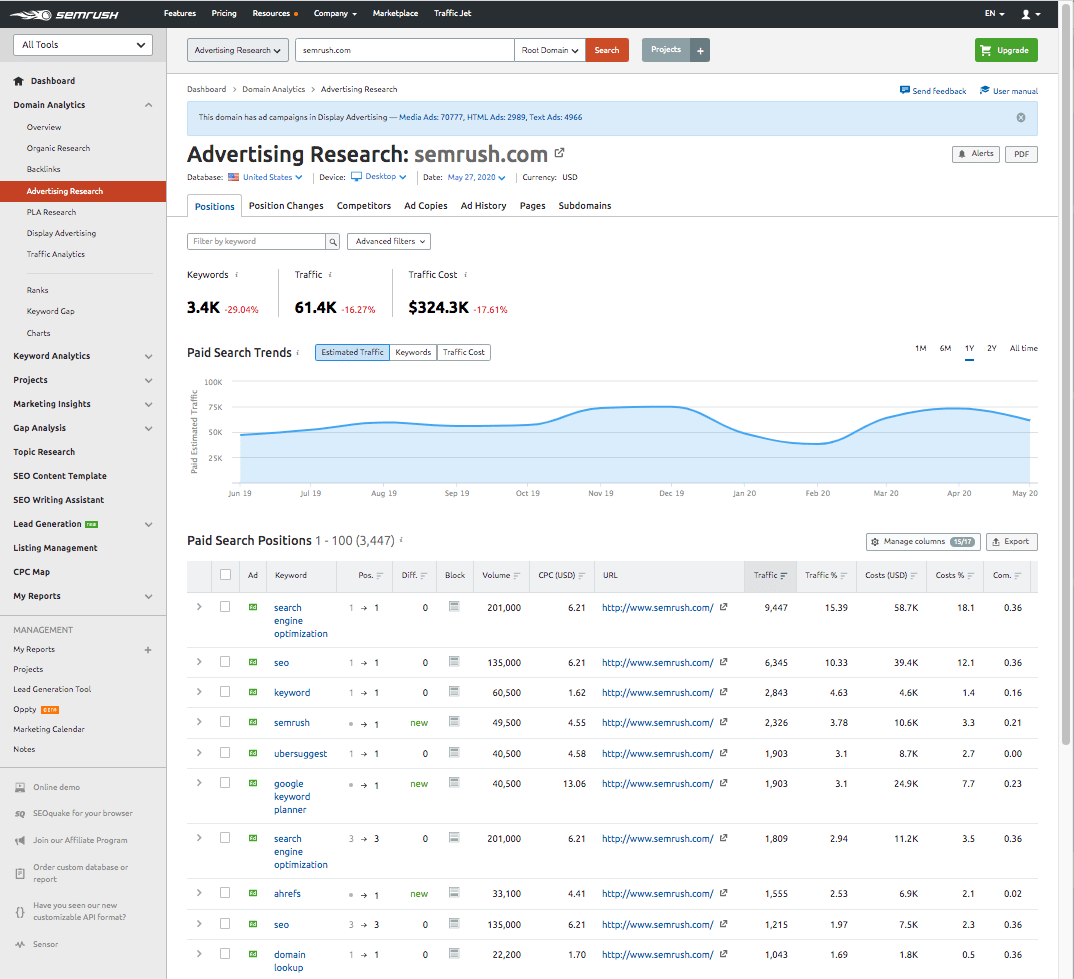Click the orange Search button
This screenshot has height=979, width=1074.
(607, 50)
